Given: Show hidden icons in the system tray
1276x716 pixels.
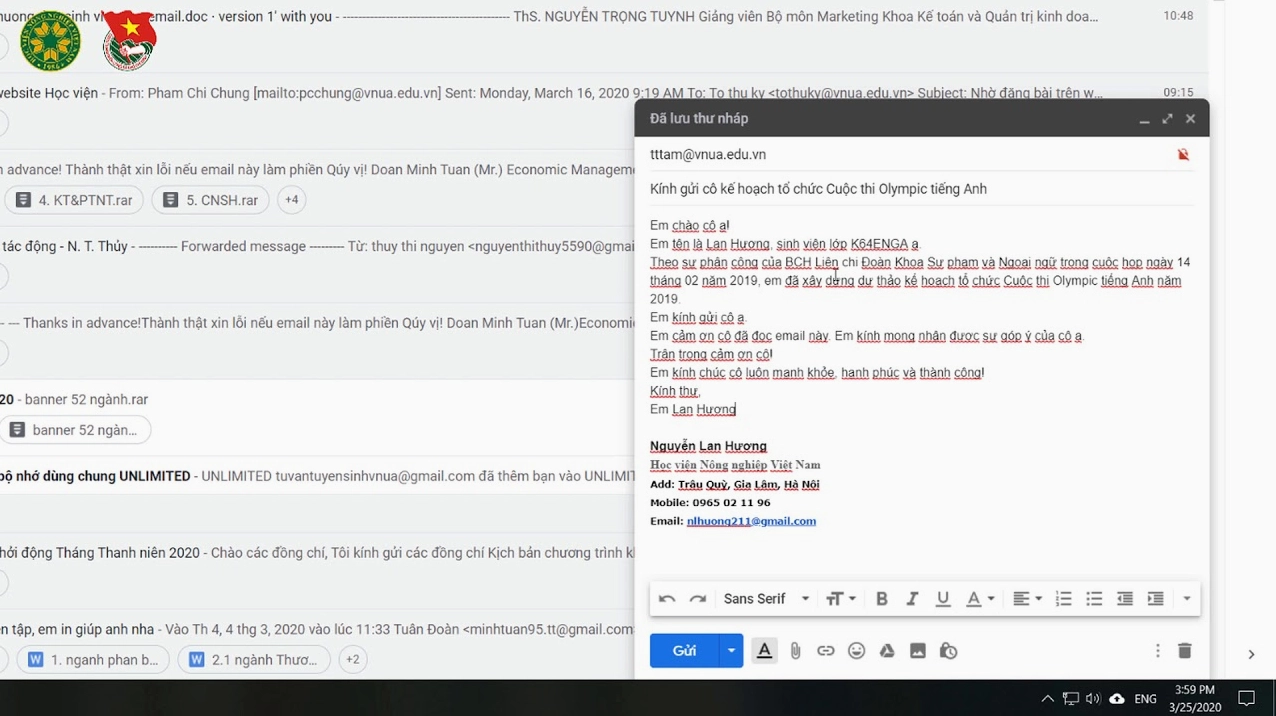Looking at the screenshot, I should tap(1047, 699).
